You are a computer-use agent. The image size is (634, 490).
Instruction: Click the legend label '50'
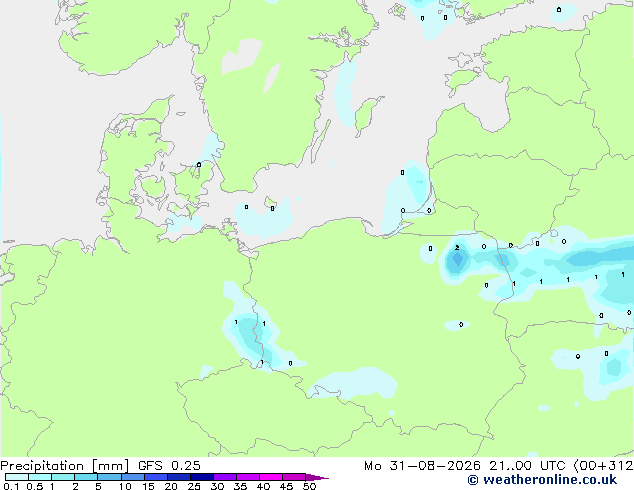309,486
